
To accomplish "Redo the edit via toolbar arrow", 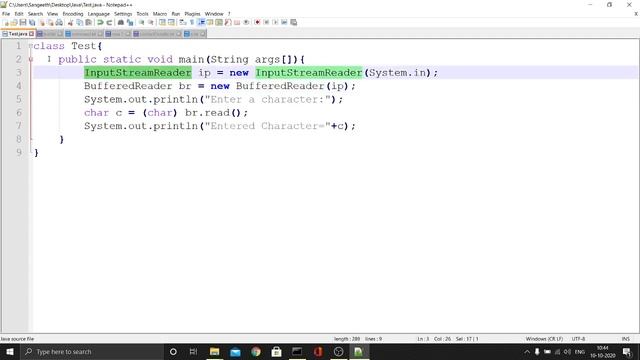I will (109, 22).
